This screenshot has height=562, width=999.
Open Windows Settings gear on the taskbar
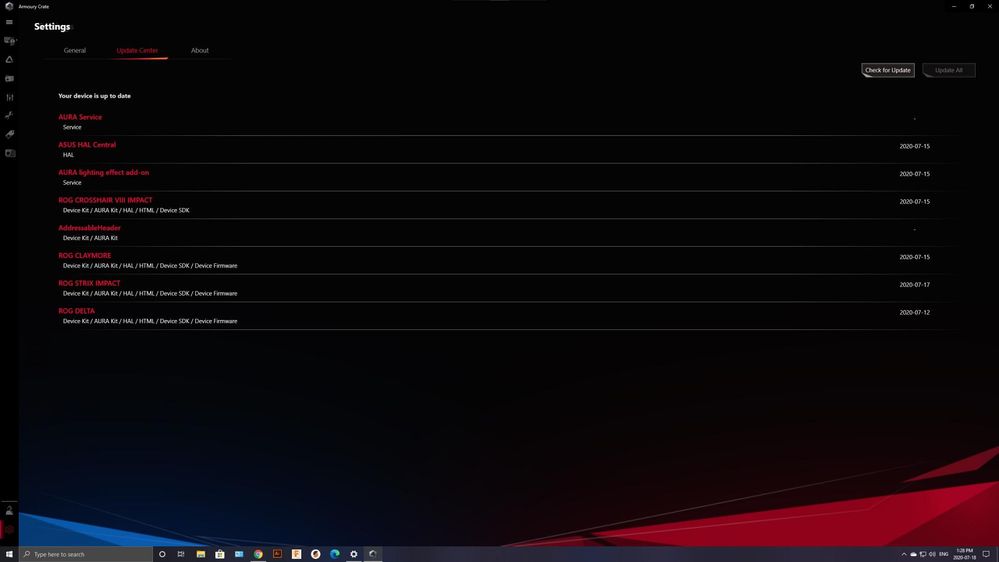click(354, 554)
